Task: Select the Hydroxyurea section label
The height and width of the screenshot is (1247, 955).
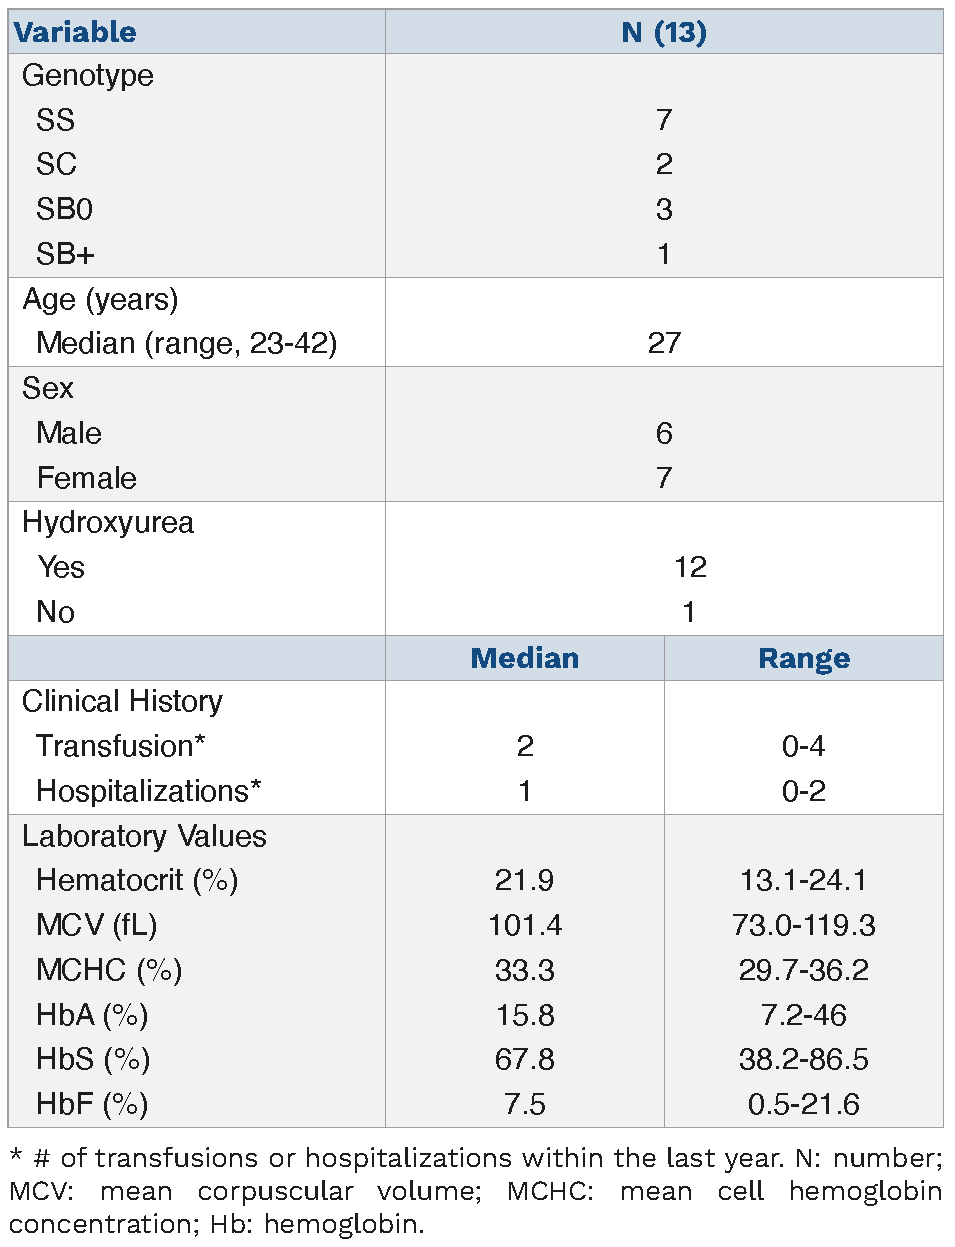Action: coord(108,523)
